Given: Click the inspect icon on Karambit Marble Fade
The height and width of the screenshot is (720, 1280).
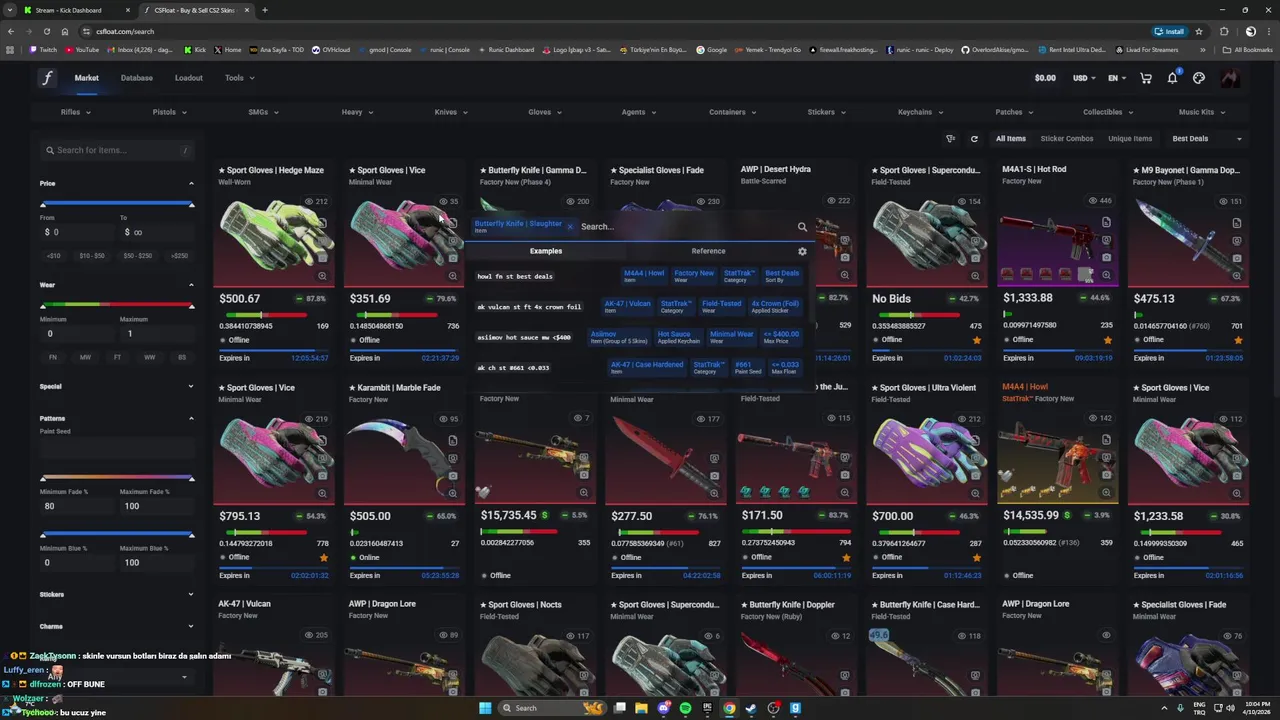Looking at the screenshot, I should 453,458.
